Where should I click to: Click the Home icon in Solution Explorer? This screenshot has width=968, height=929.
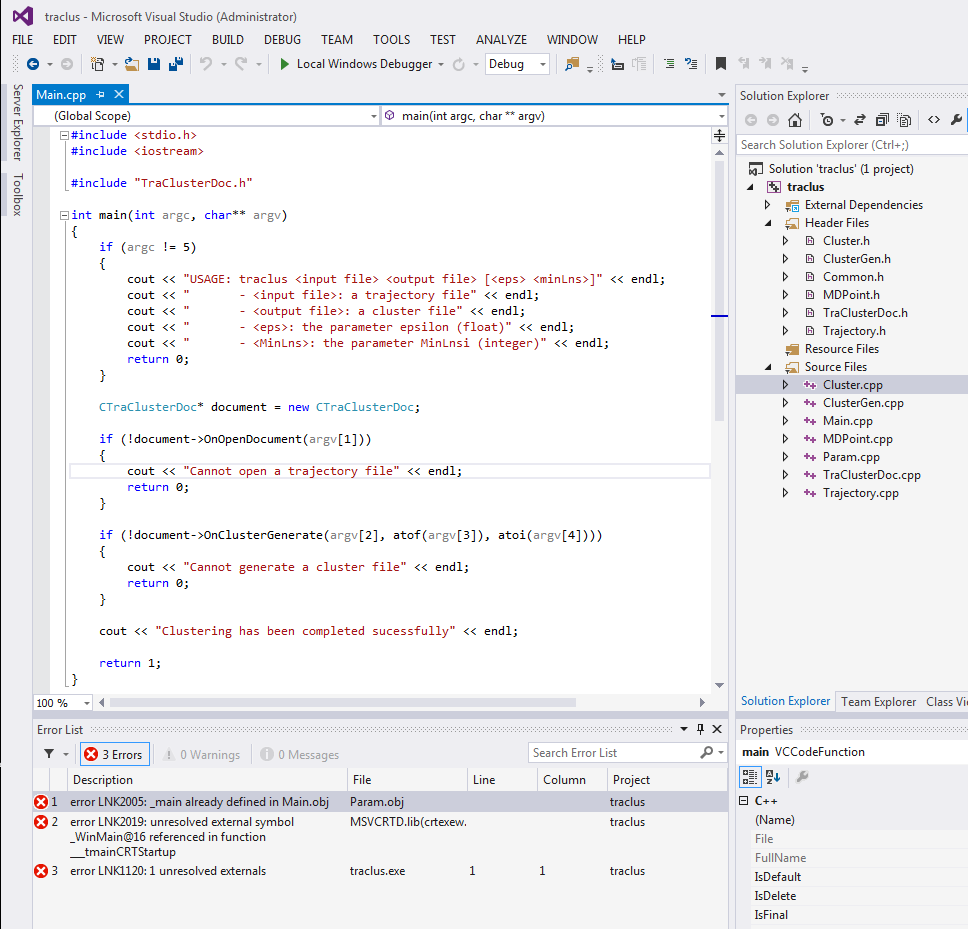(794, 120)
